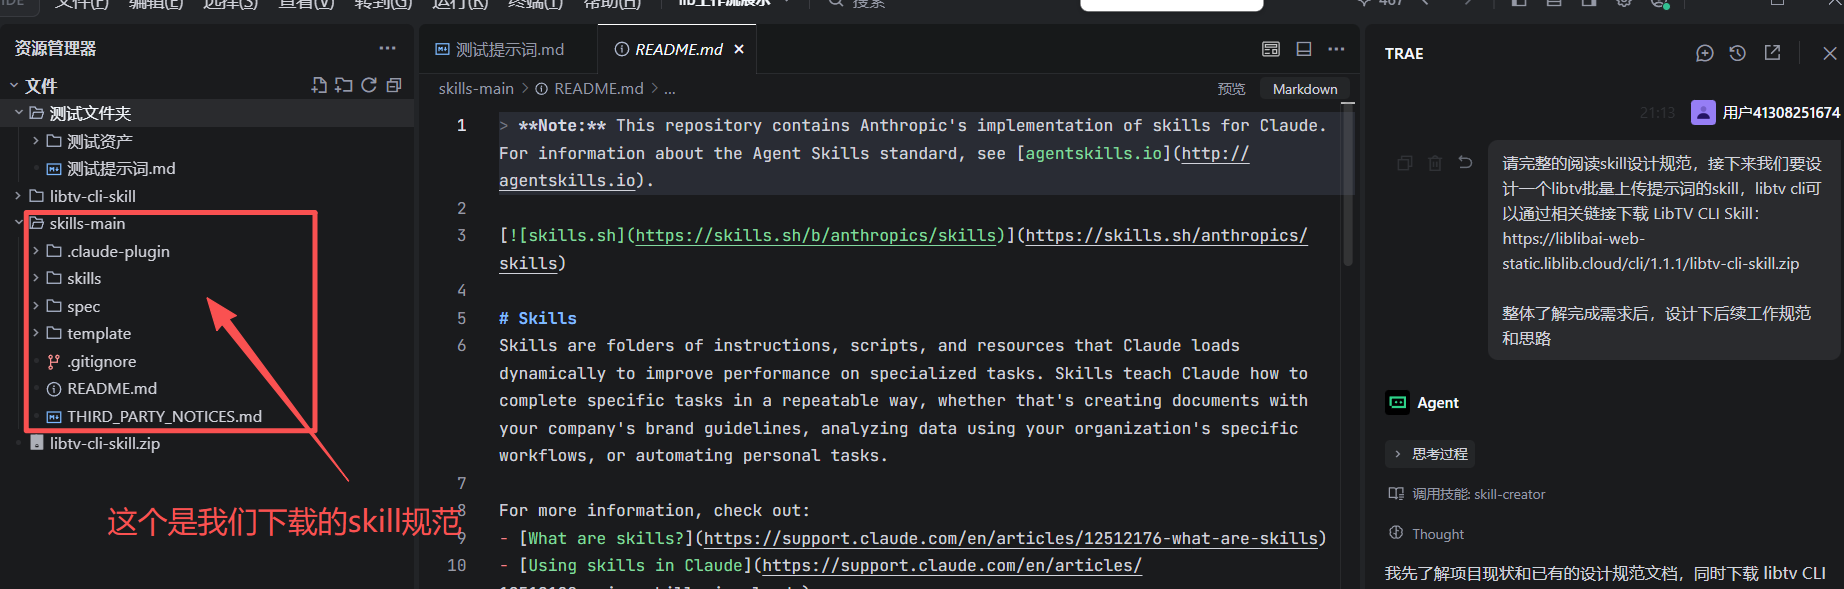Refresh the file explorer
This screenshot has width=1844, height=589.
tap(369, 85)
